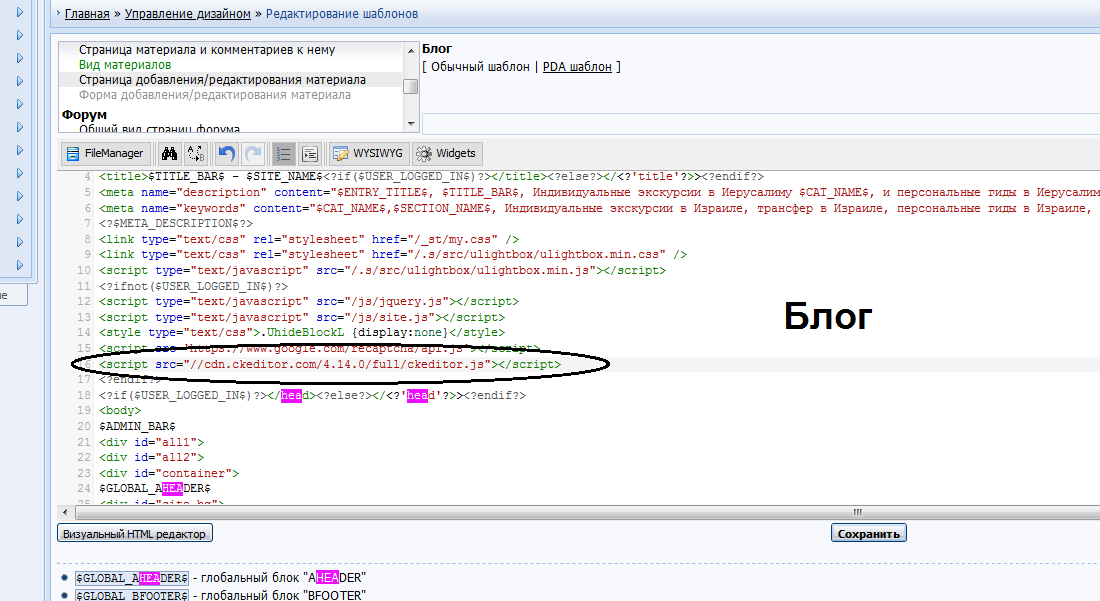Click the template list scrollbar thumb
The height and width of the screenshot is (601, 1100).
[x=411, y=86]
